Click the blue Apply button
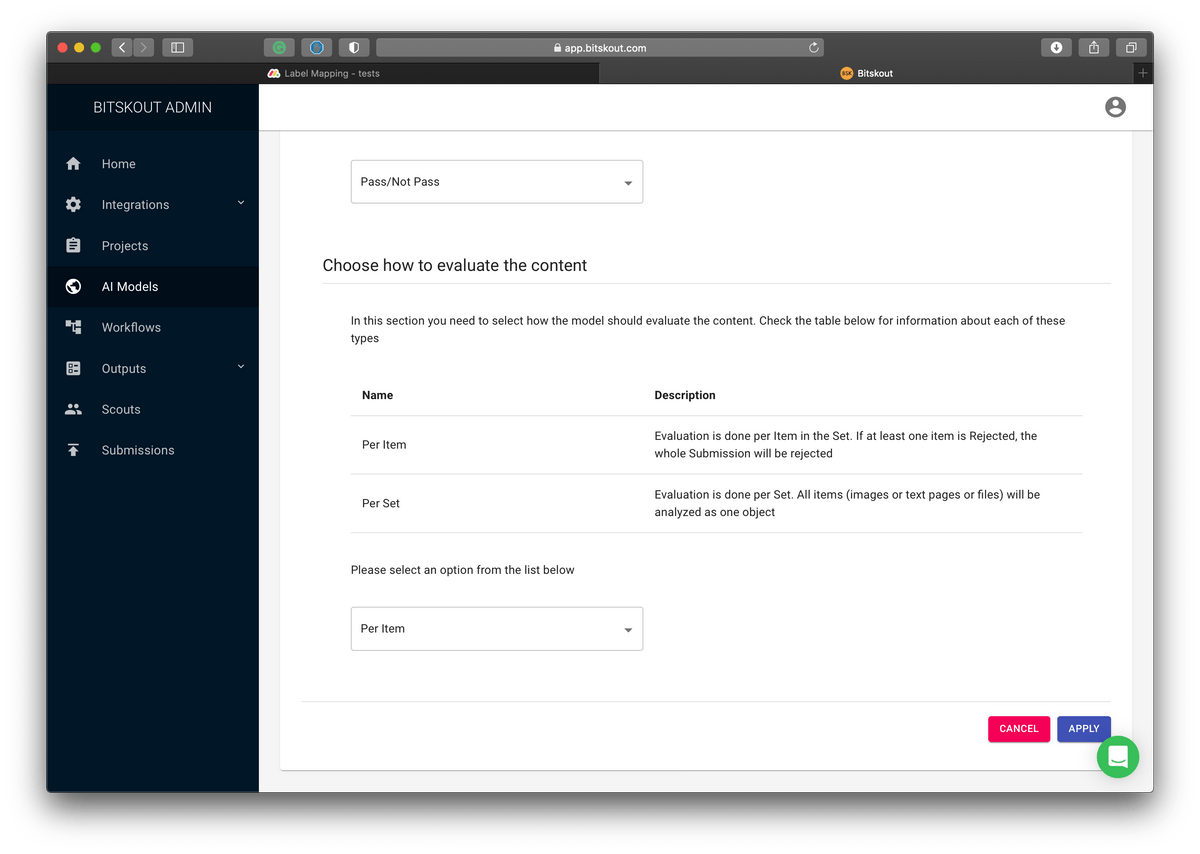Screen dimensions: 1200x854 (1084, 729)
